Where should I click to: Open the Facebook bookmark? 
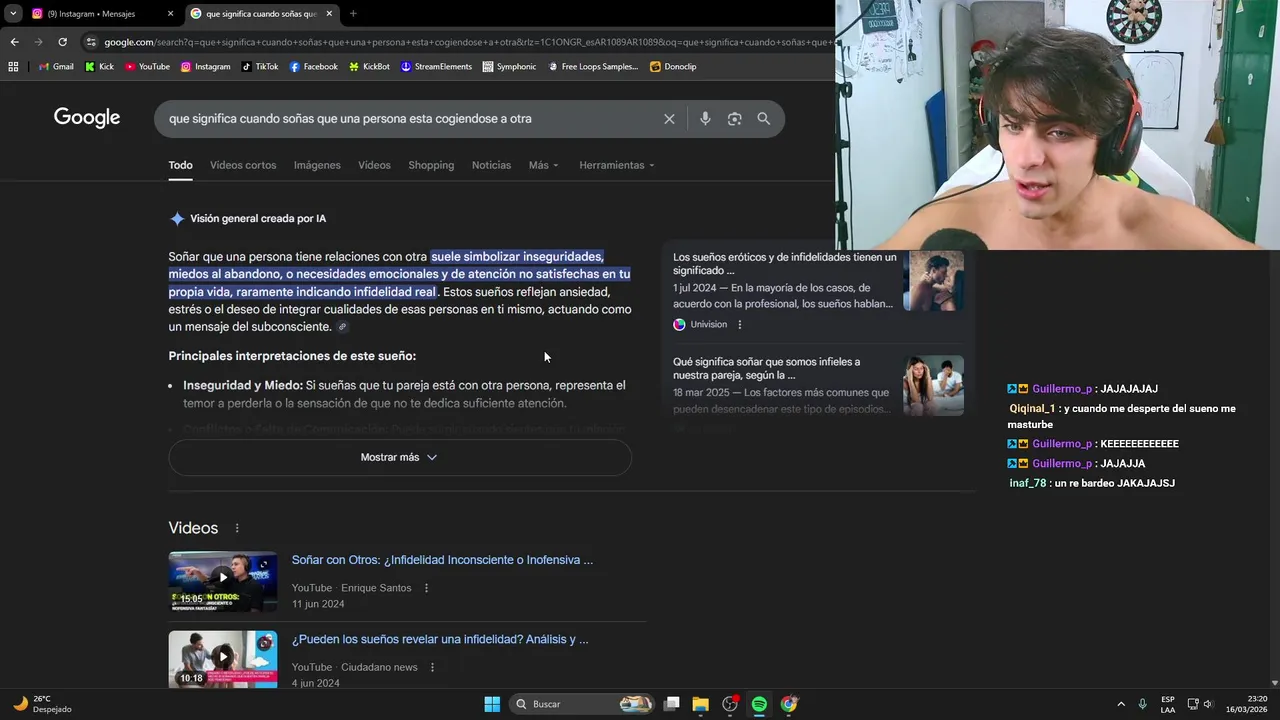(313, 67)
